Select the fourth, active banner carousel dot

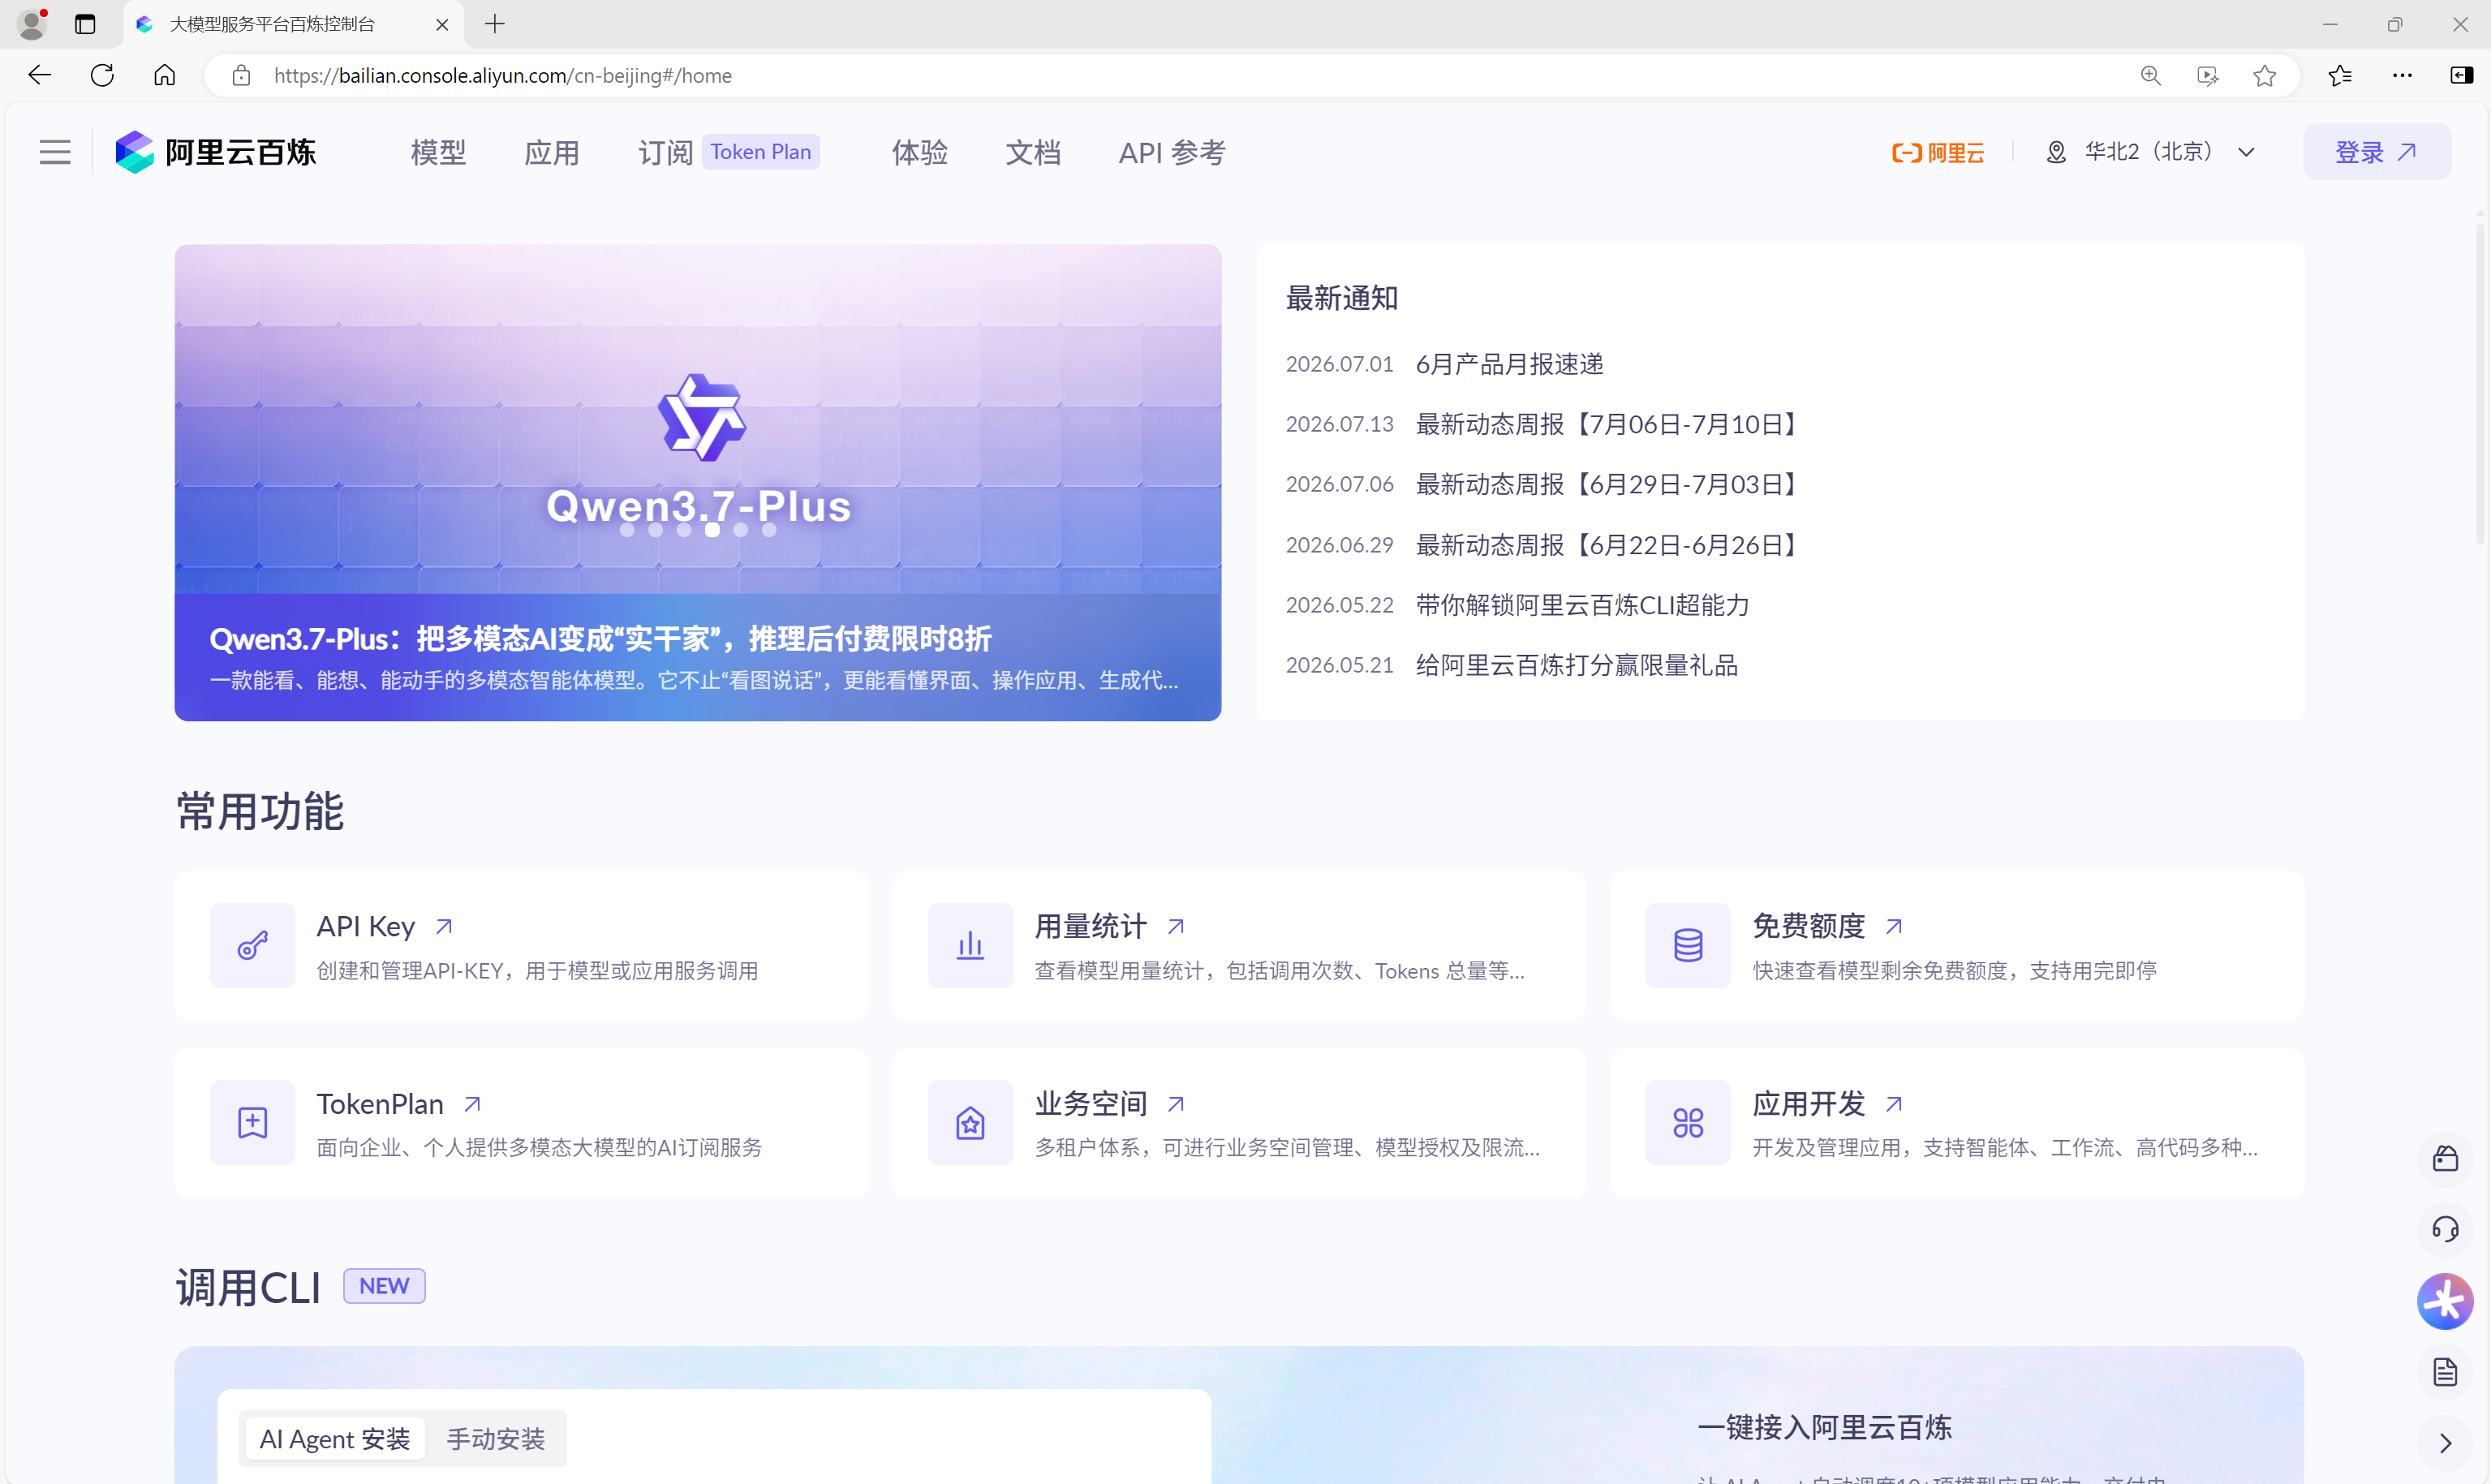pos(712,530)
